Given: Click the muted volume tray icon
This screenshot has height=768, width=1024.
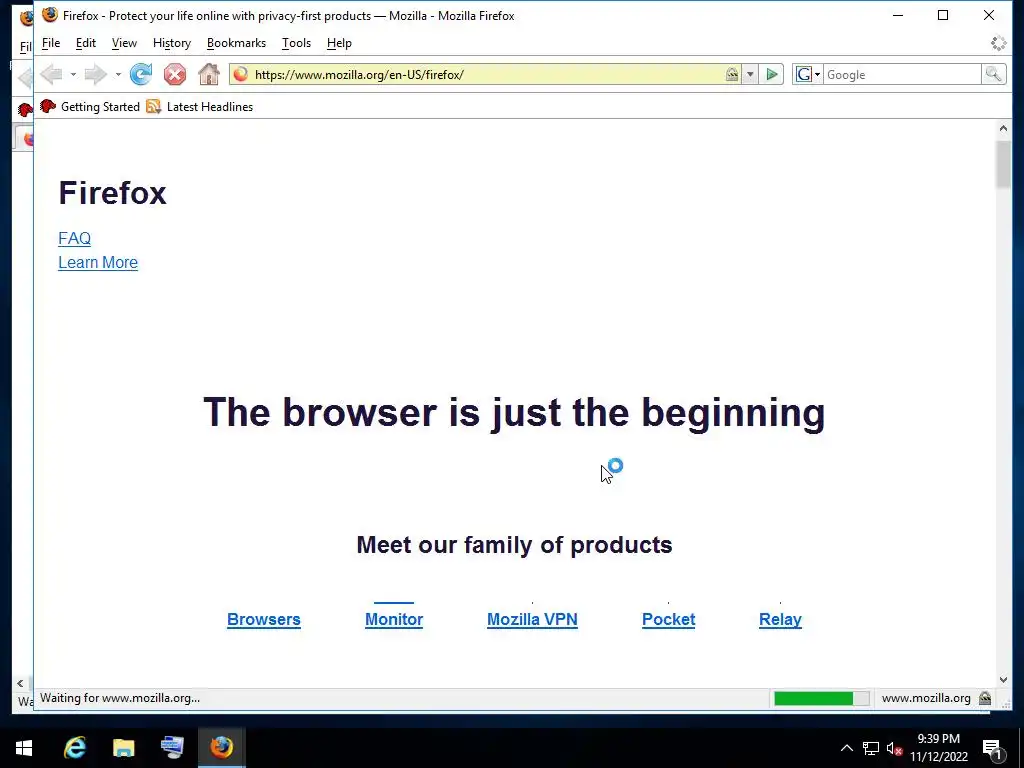Looking at the screenshot, I should [x=895, y=748].
